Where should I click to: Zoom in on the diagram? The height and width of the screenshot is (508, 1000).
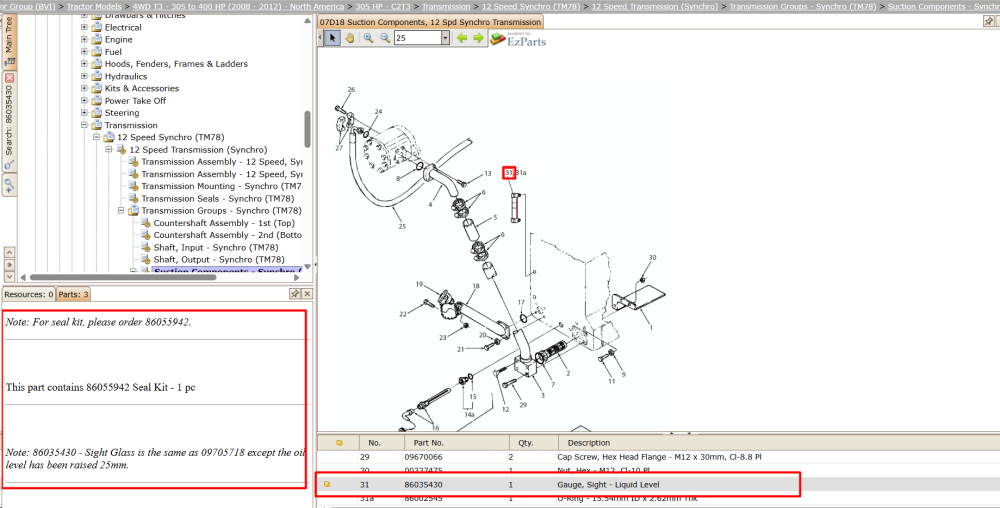tap(369, 38)
